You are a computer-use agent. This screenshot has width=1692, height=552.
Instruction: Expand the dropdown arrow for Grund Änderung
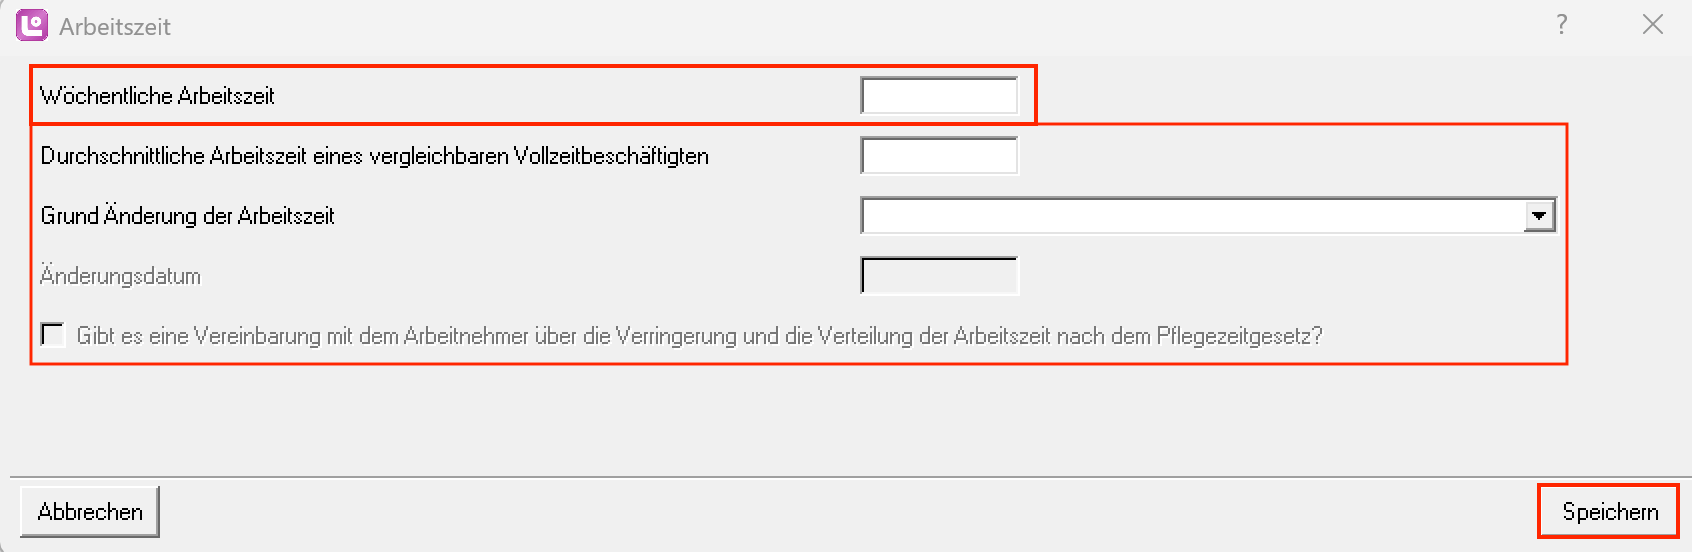coord(1539,216)
